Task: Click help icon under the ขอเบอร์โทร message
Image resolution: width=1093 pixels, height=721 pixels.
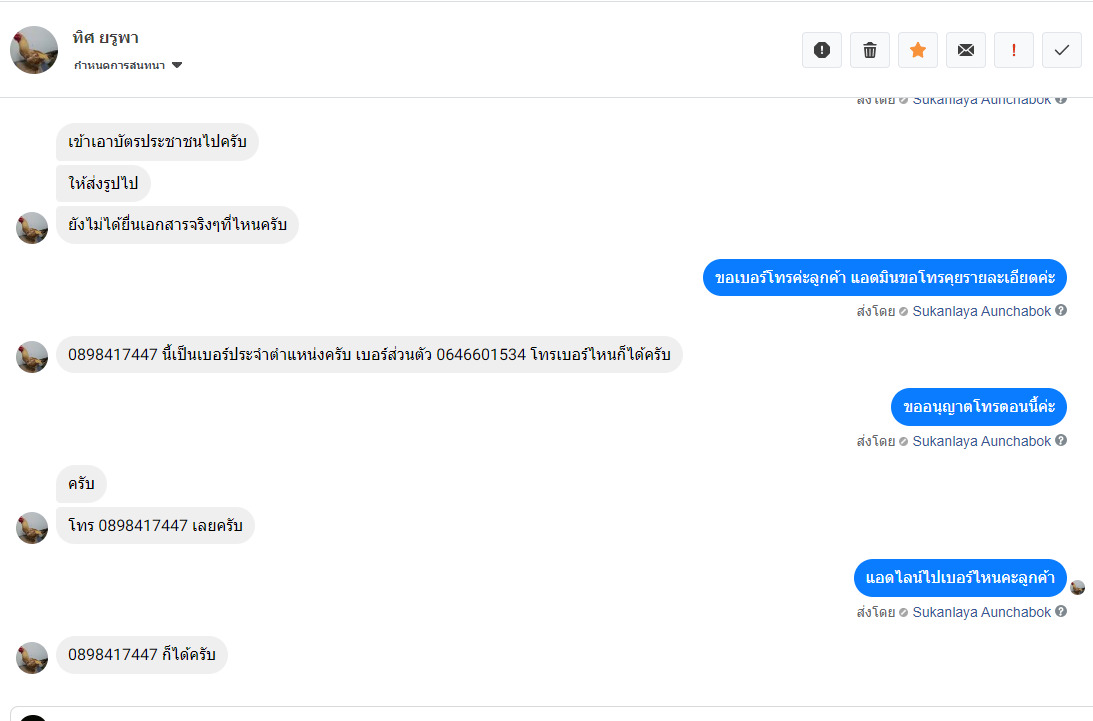Action: tap(1061, 310)
